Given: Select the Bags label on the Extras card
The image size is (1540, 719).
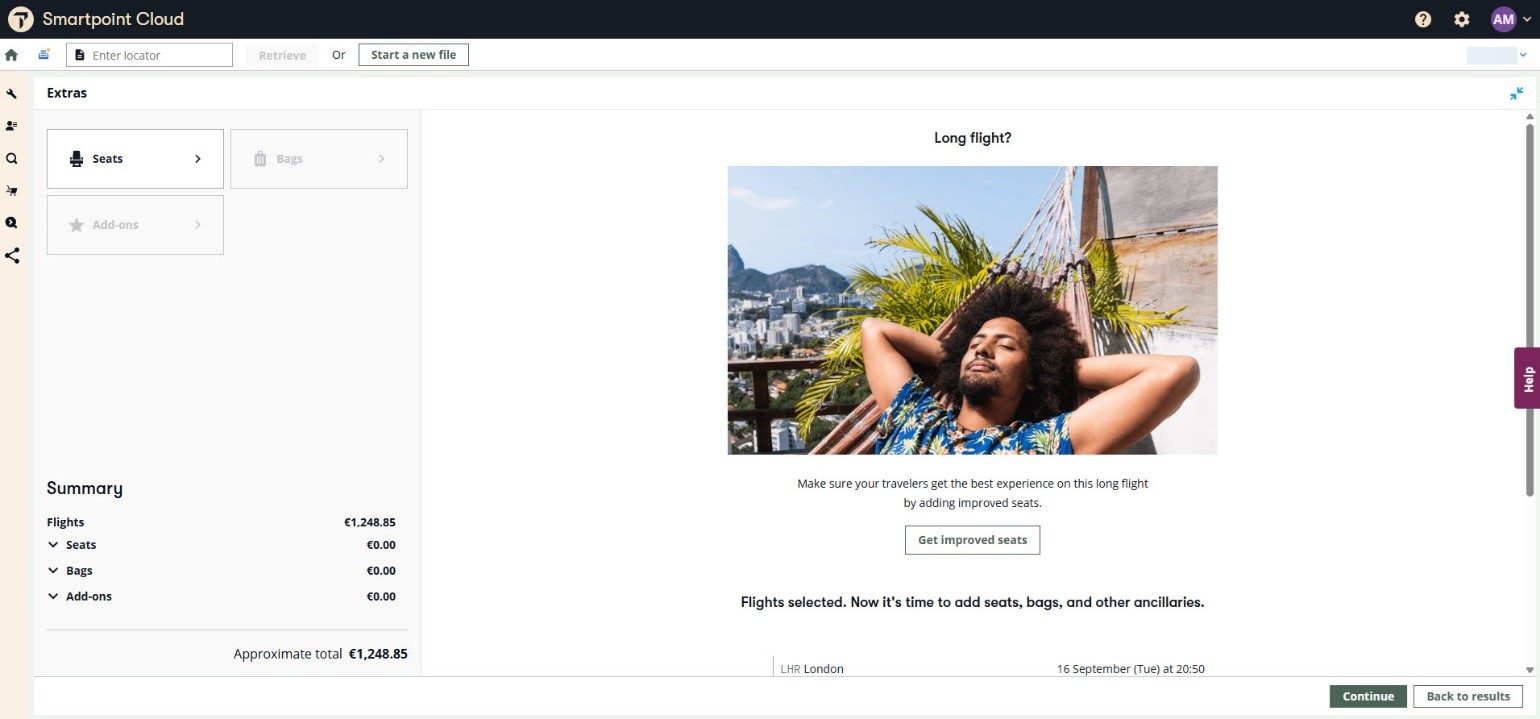Looking at the screenshot, I should 289,159.
